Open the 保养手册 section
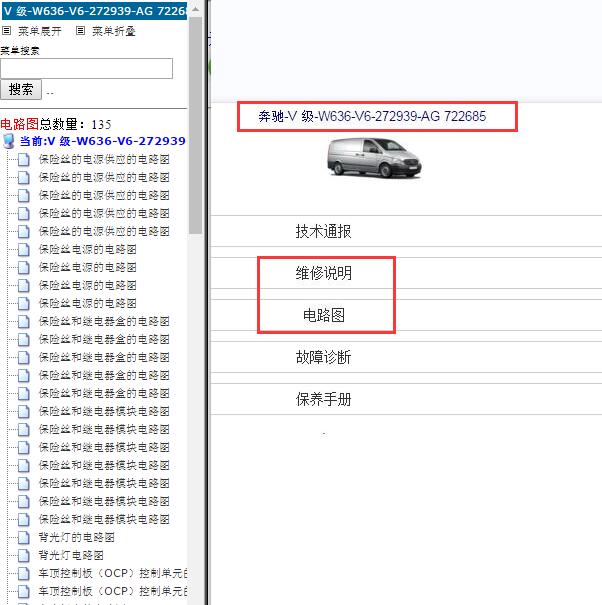This screenshot has height=605, width=602. pyautogui.click(x=323, y=399)
